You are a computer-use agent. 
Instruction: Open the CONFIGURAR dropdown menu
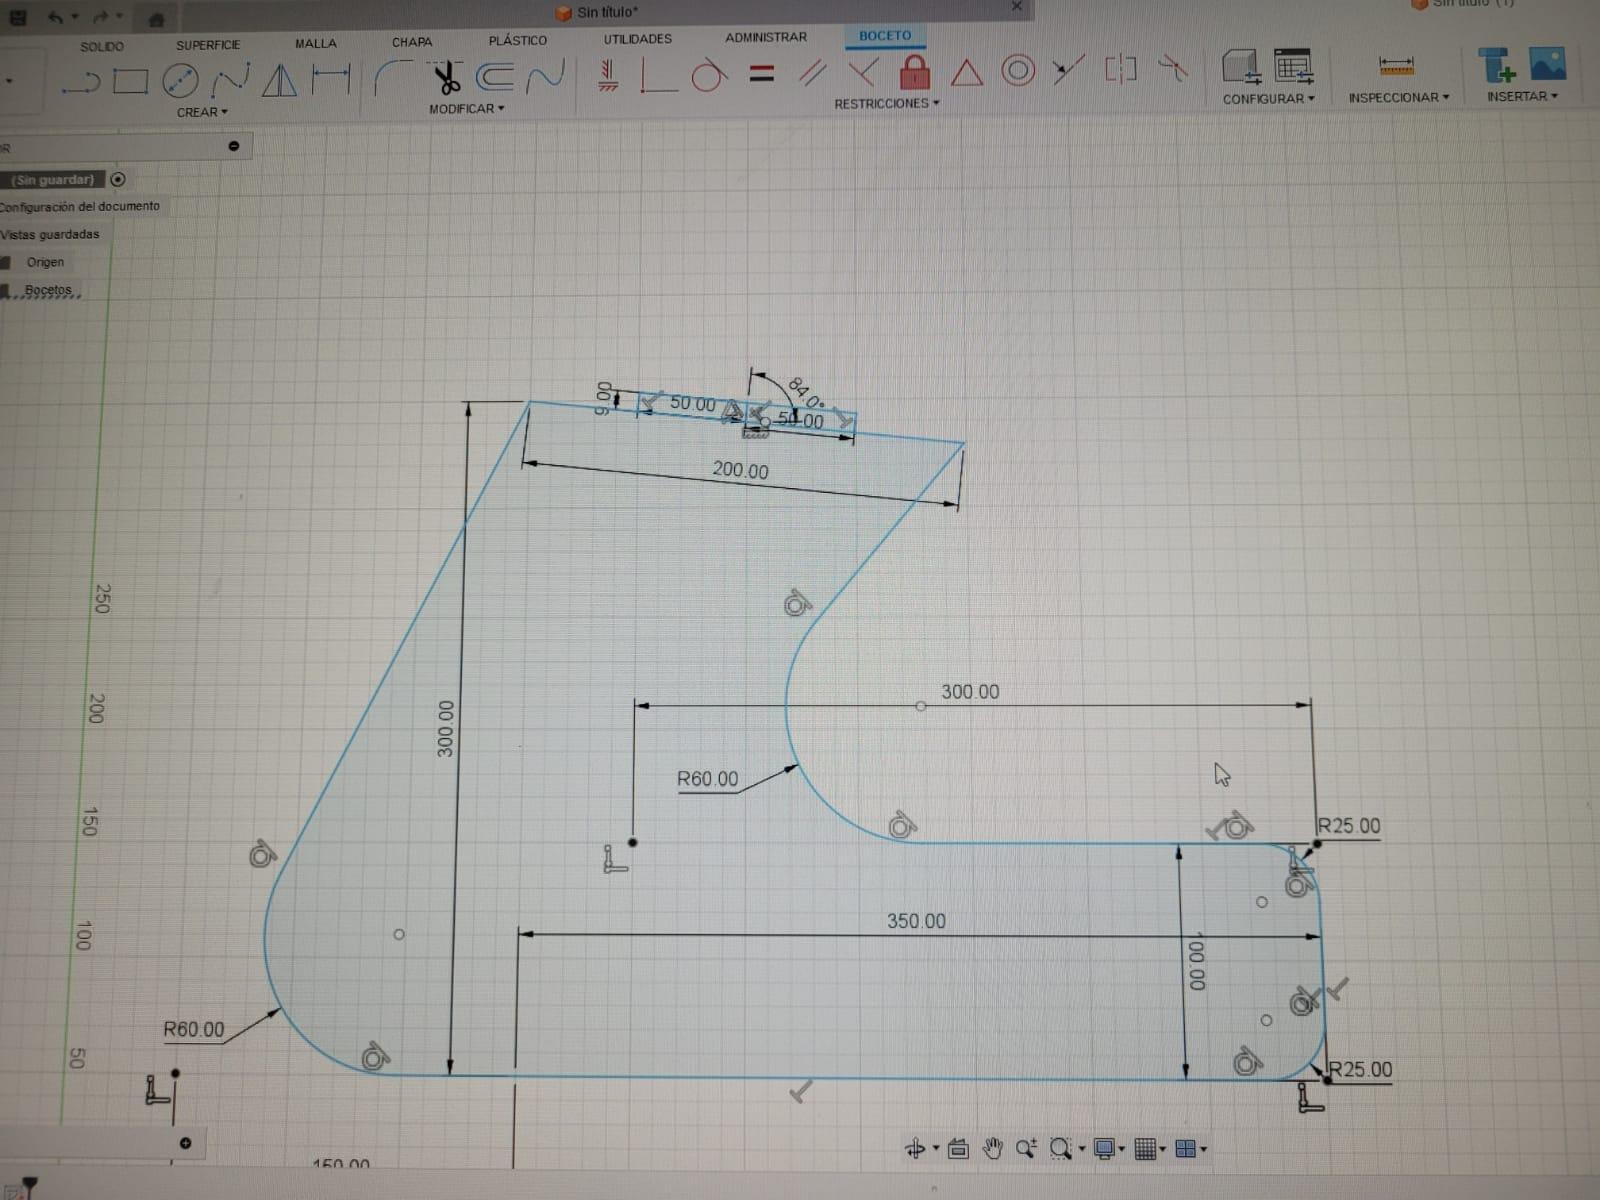pyautogui.click(x=1268, y=99)
